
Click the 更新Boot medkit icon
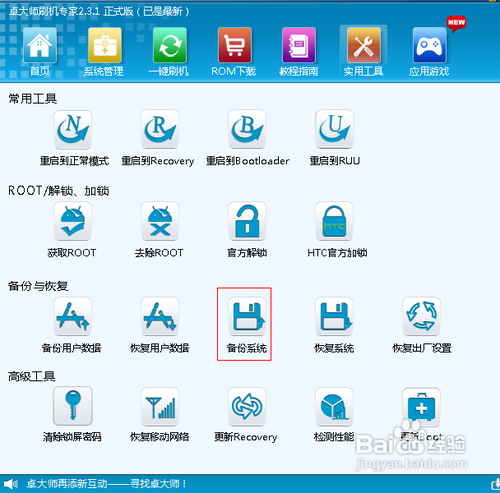(422, 406)
